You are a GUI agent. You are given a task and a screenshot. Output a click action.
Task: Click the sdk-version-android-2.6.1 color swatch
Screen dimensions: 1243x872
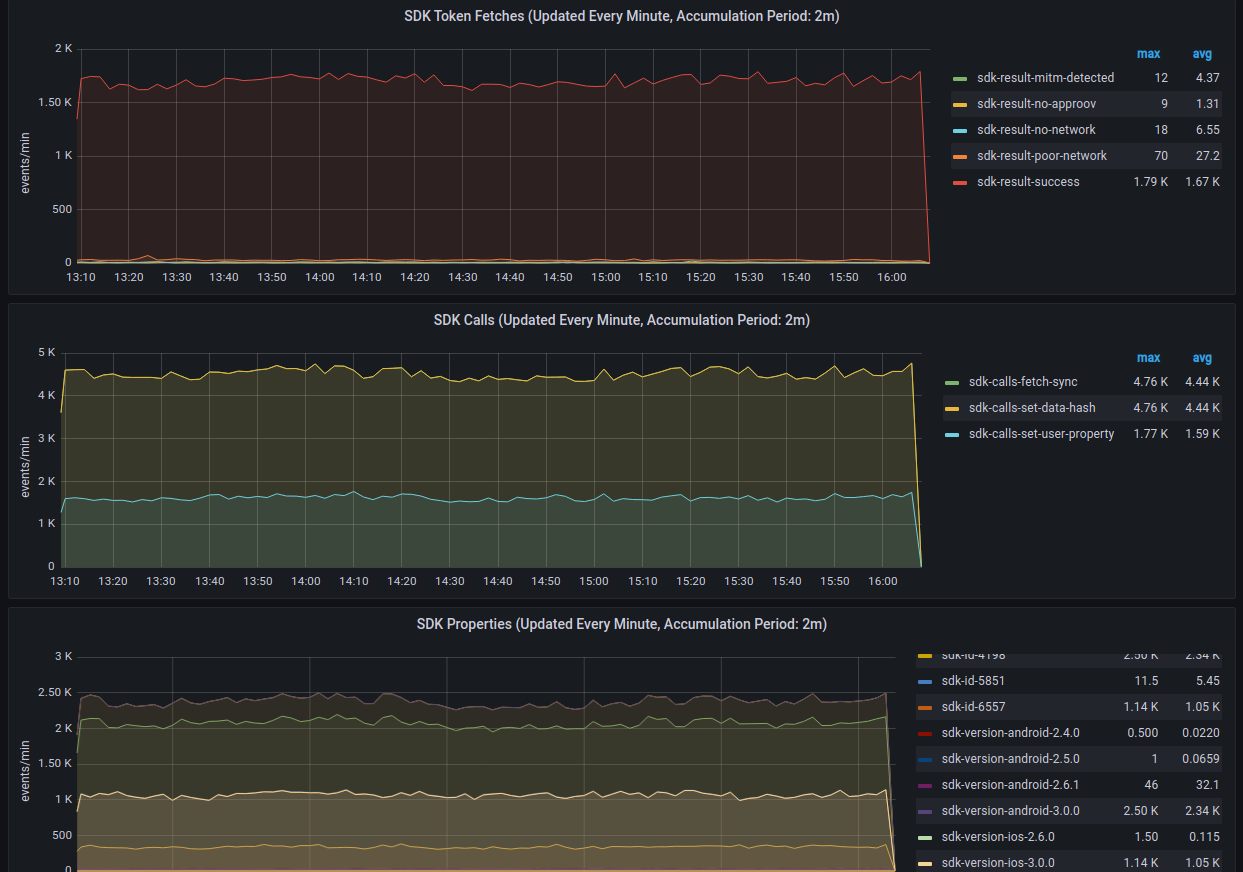click(x=927, y=785)
